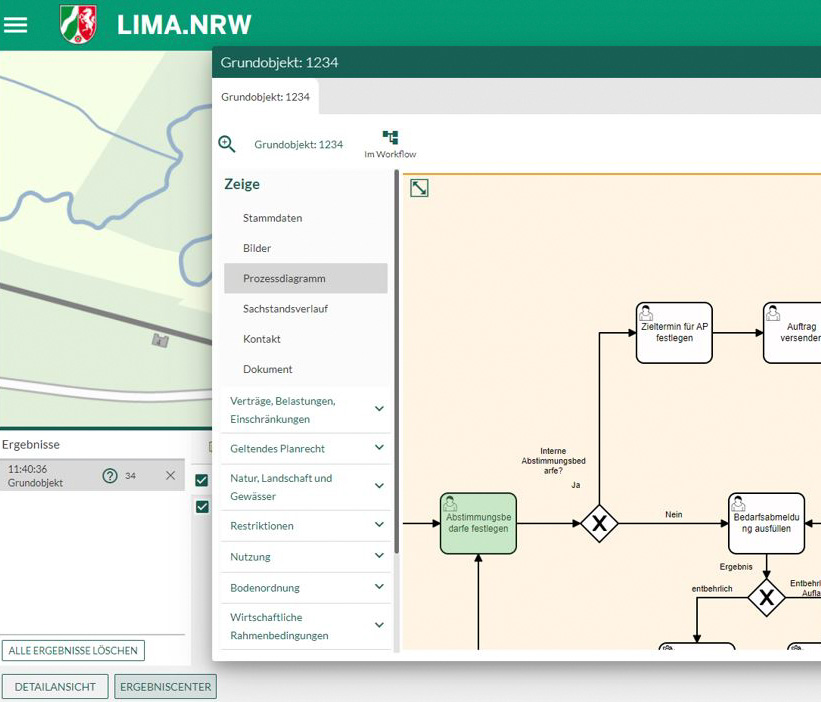Open the DETAILANSICHT view
This screenshot has width=821, height=702.
pyautogui.click(x=55, y=687)
